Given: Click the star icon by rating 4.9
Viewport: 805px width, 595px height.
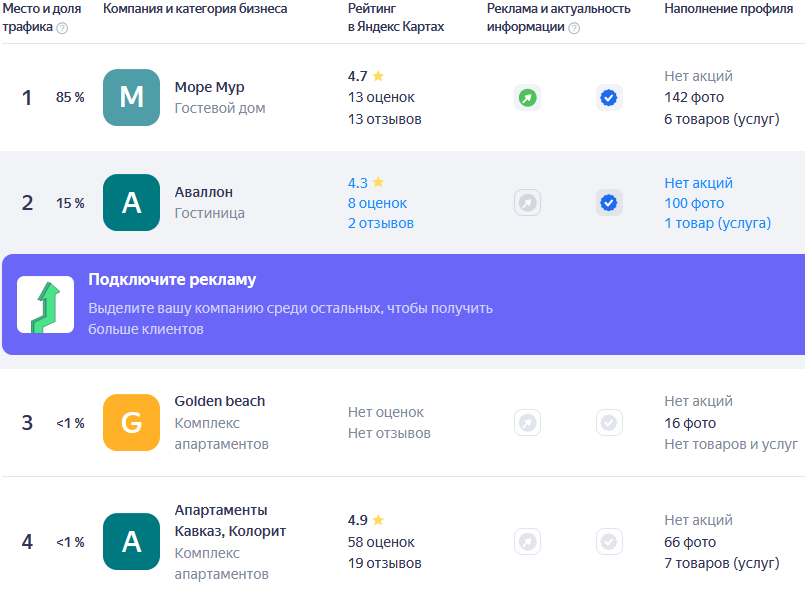Looking at the screenshot, I should (x=378, y=520).
